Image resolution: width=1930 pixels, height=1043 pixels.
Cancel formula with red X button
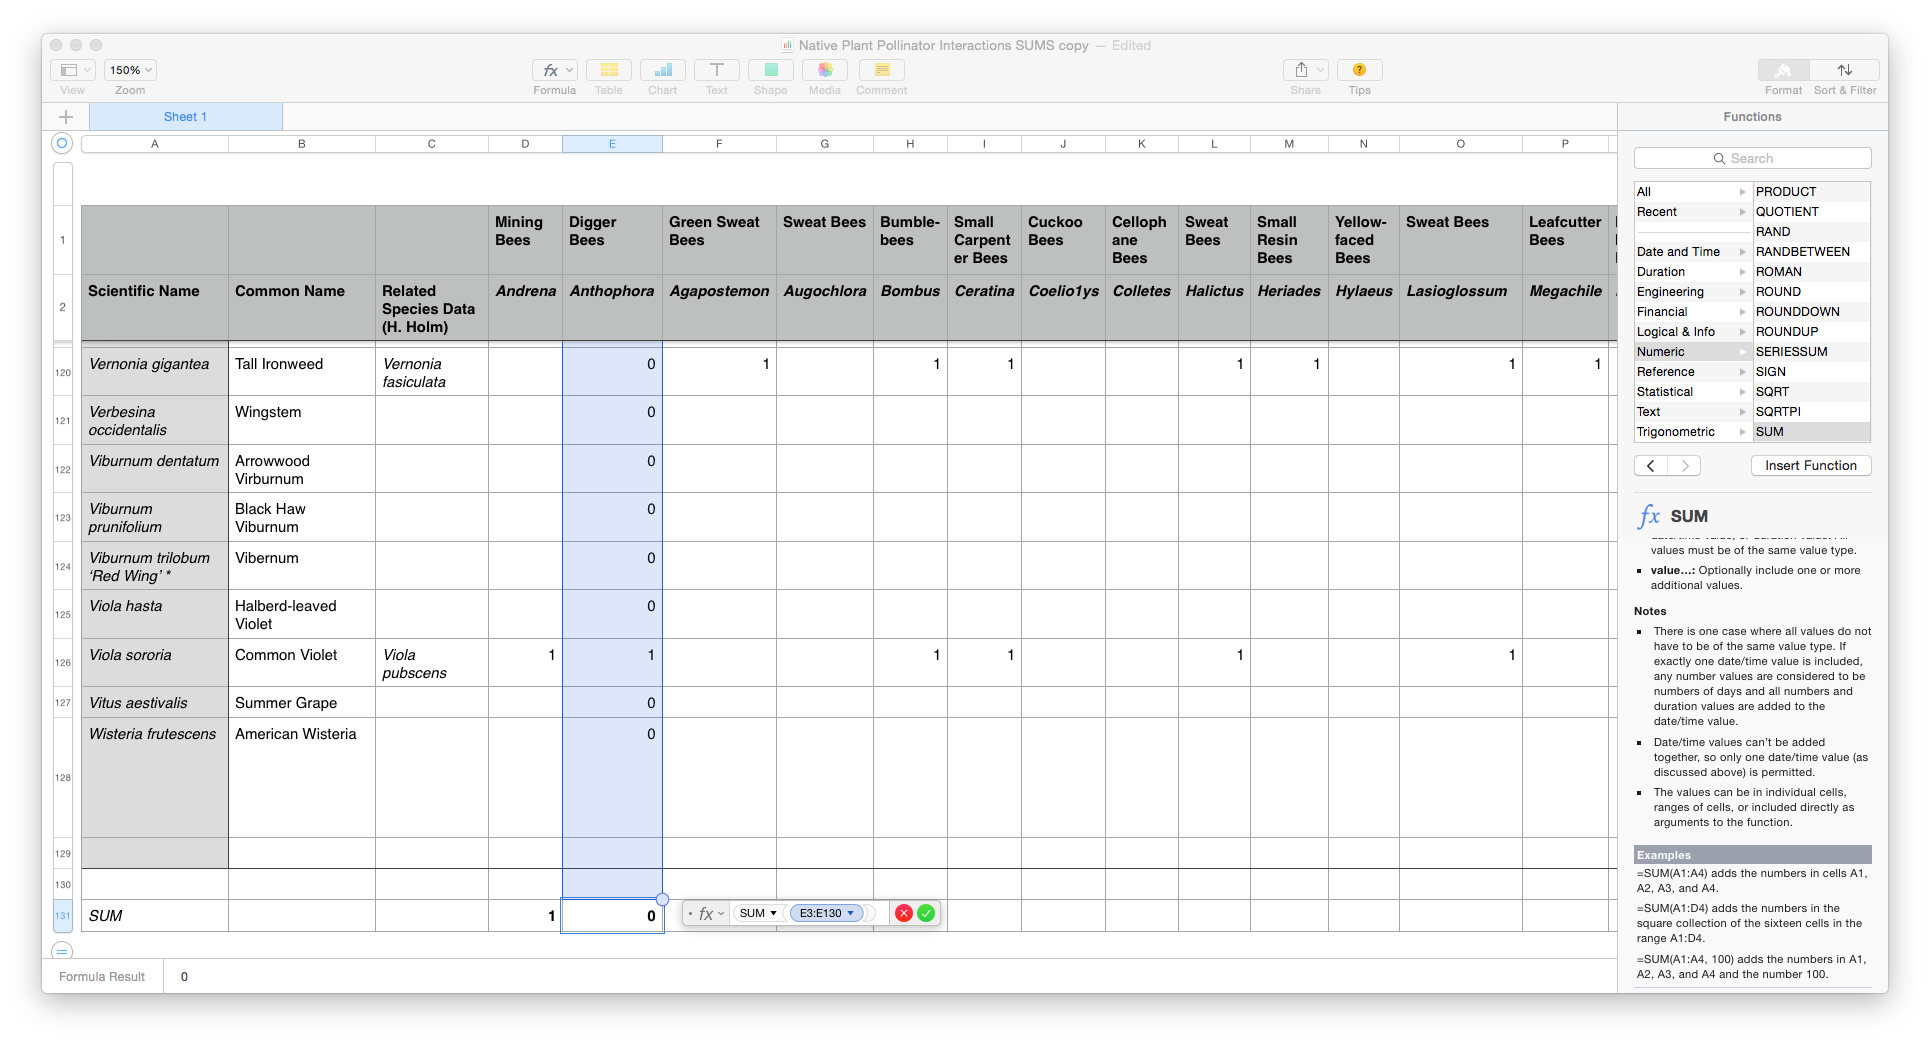point(904,913)
